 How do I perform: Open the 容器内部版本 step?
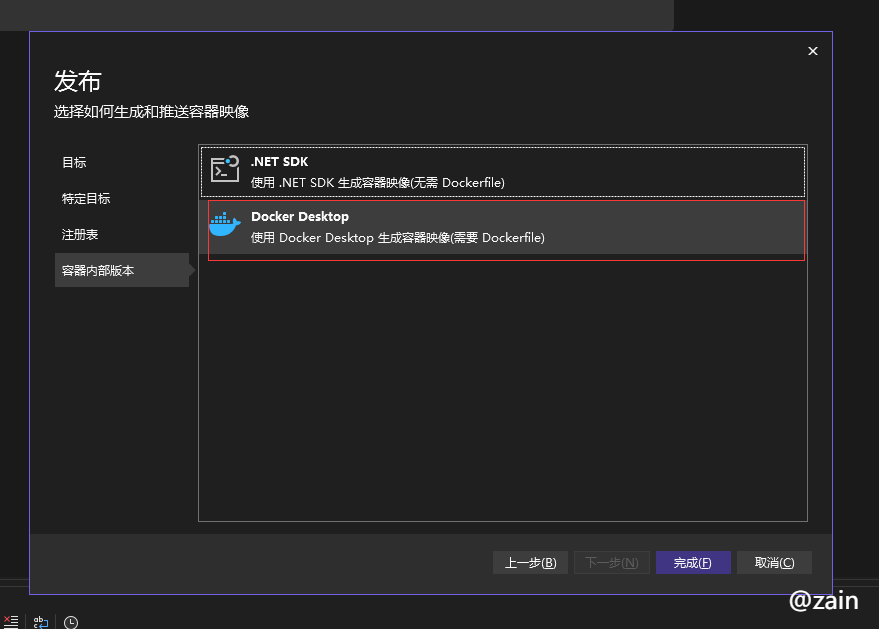[122, 270]
